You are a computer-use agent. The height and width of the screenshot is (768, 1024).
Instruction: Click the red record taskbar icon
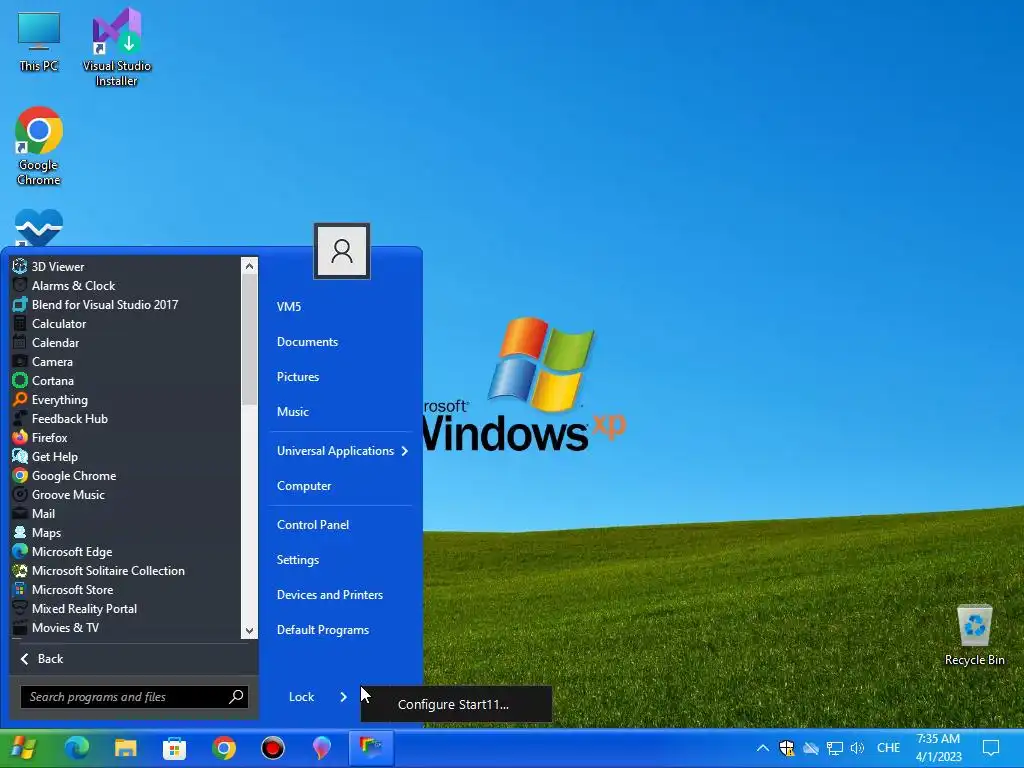(272, 748)
